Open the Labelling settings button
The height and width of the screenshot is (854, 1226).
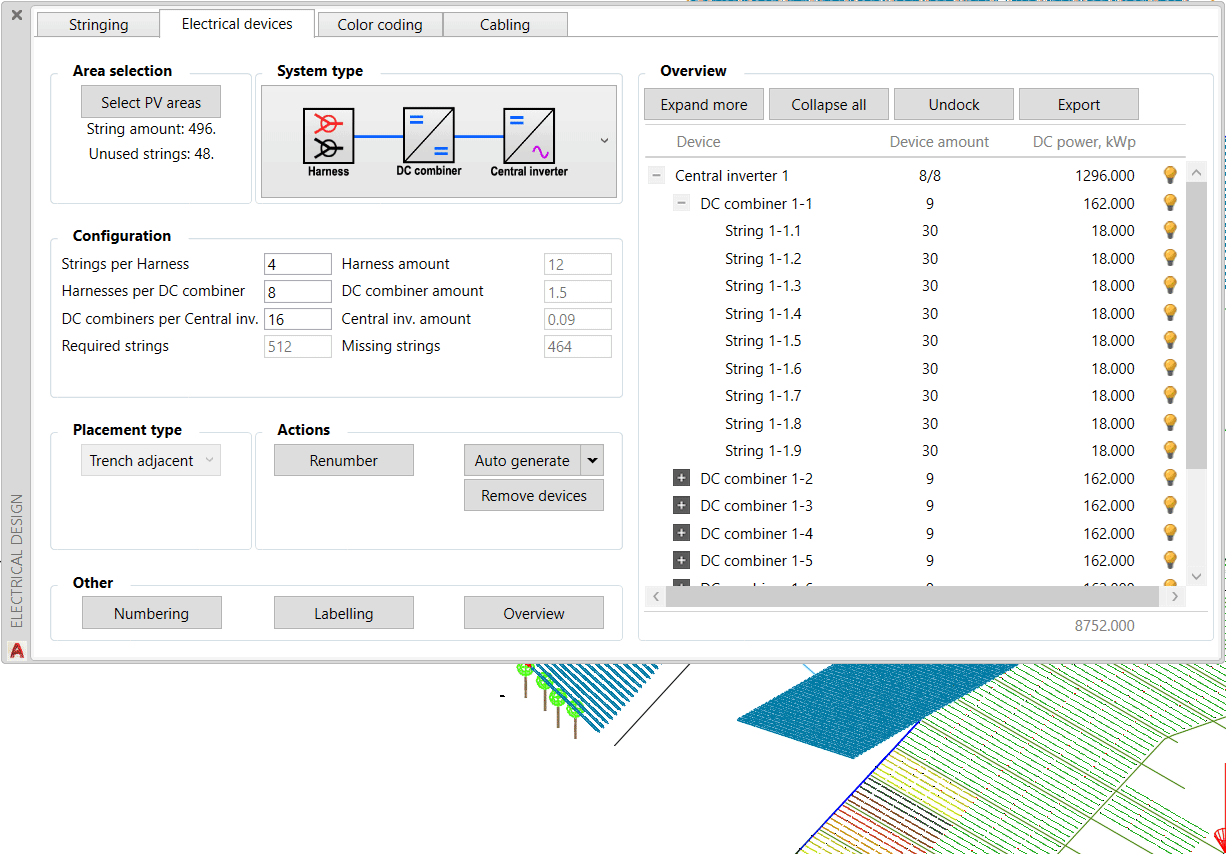tap(344, 613)
